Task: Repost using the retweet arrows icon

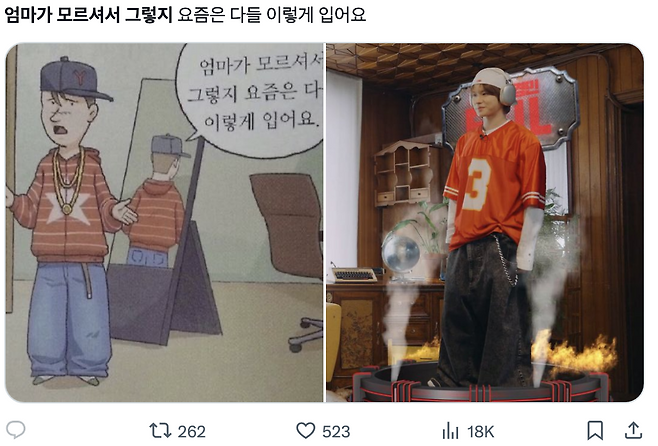Action: point(160,430)
